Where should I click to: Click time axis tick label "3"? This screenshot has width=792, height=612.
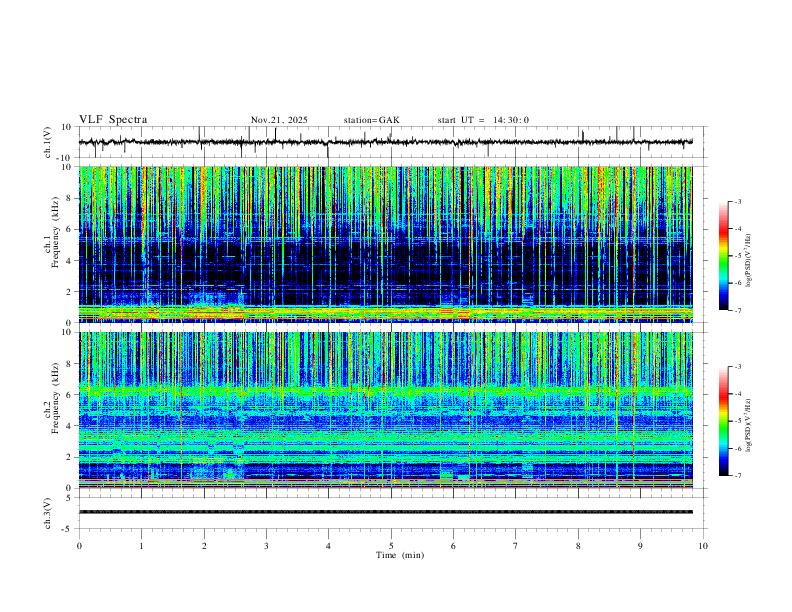click(266, 546)
